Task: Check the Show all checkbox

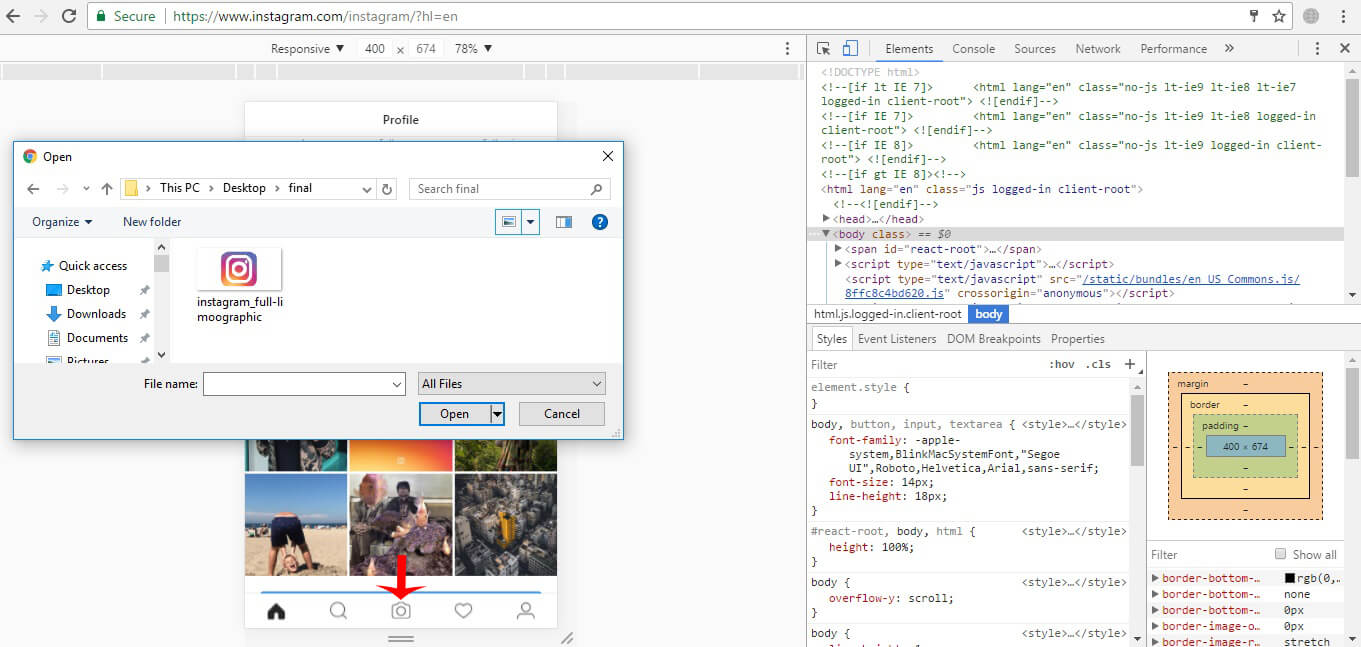Action: 1281,554
